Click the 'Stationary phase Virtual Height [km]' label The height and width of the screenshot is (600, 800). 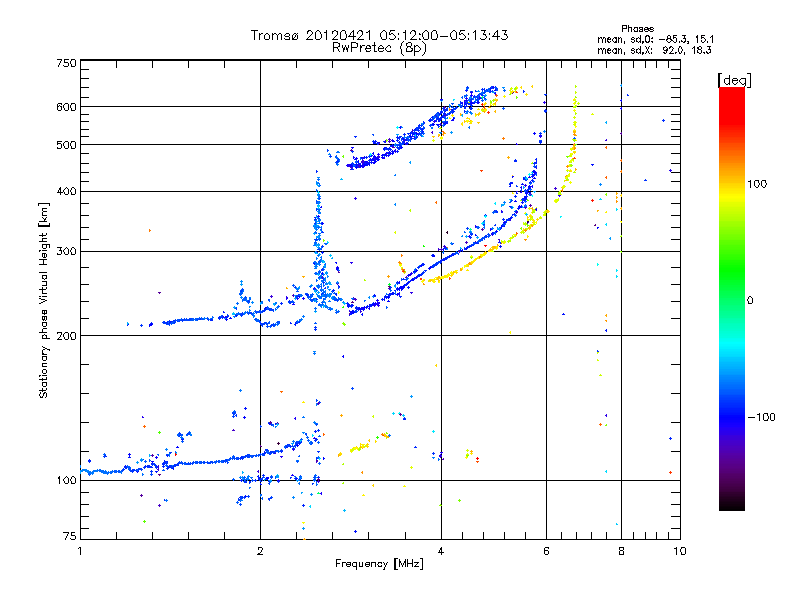44,300
